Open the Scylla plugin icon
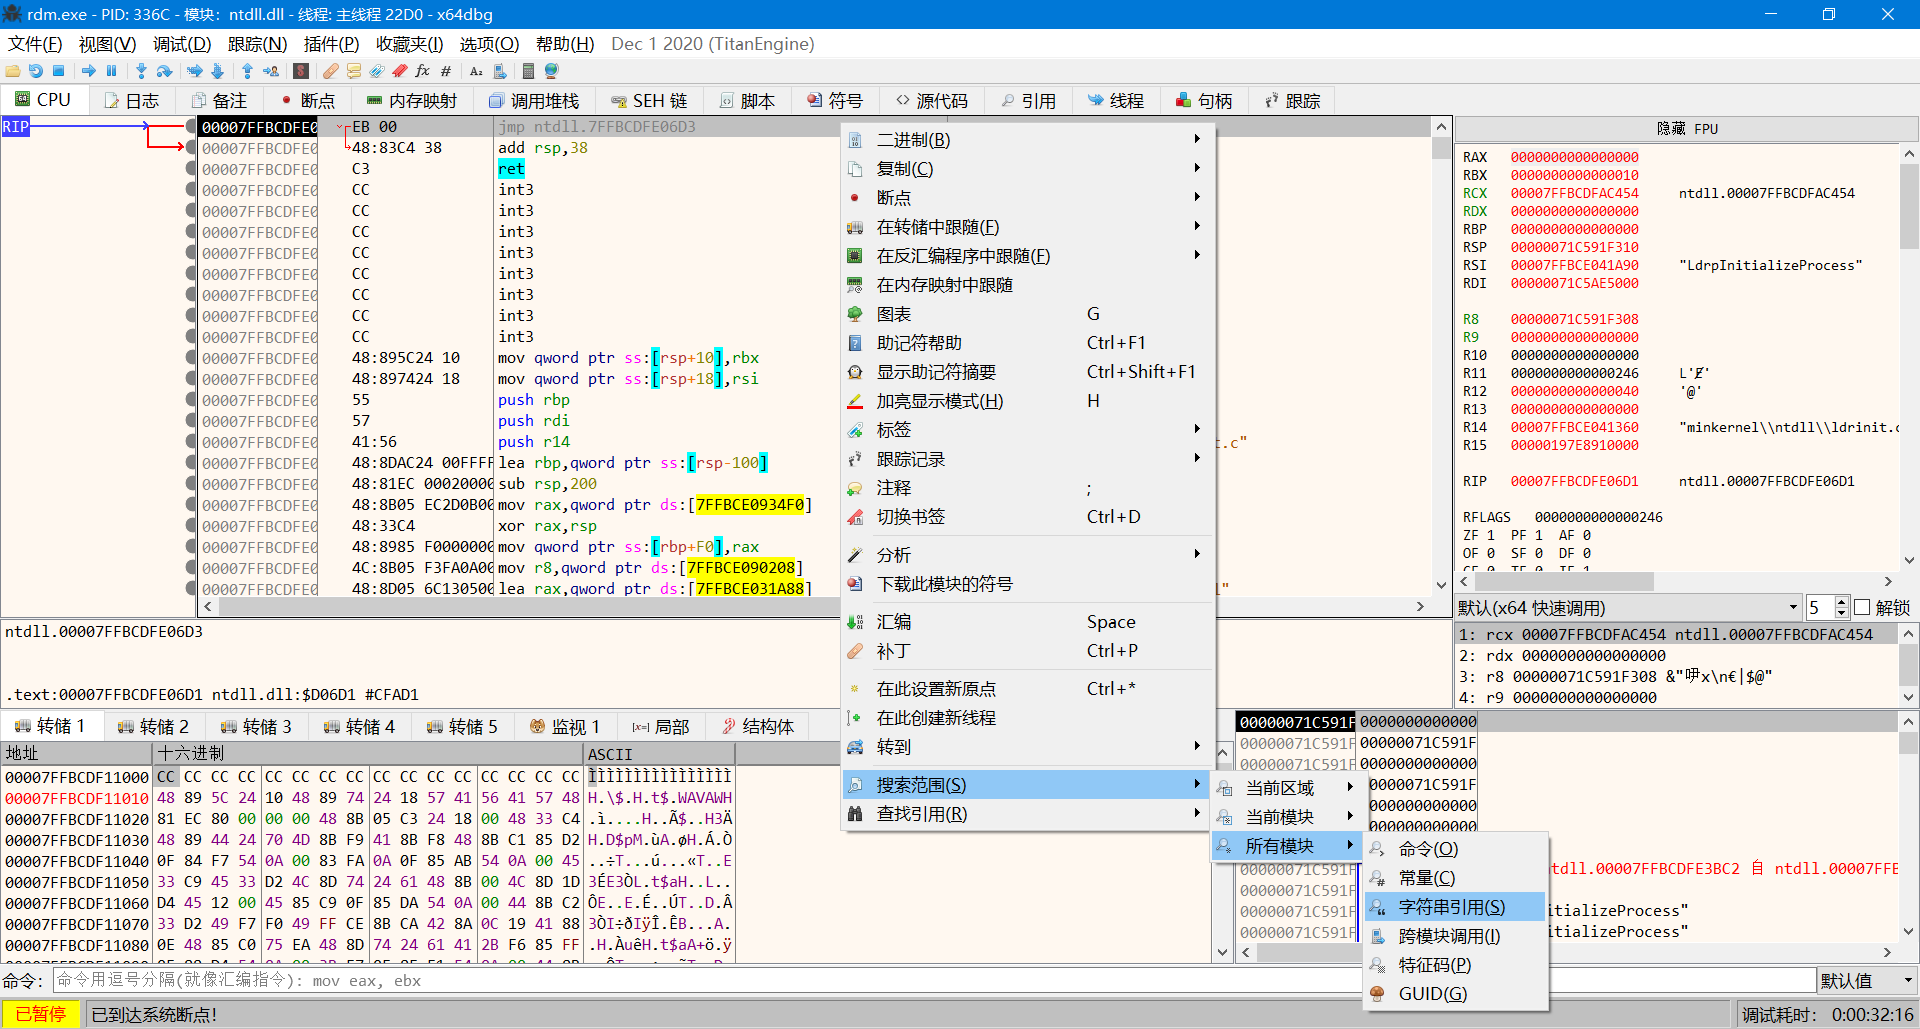This screenshot has width=1920, height=1029. [x=301, y=71]
